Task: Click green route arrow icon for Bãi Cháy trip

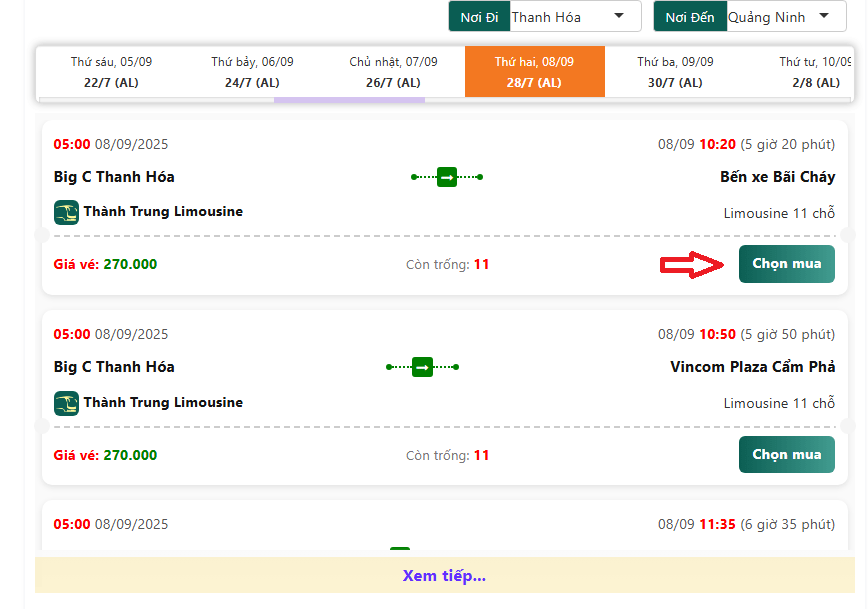Action: (447, 177)
